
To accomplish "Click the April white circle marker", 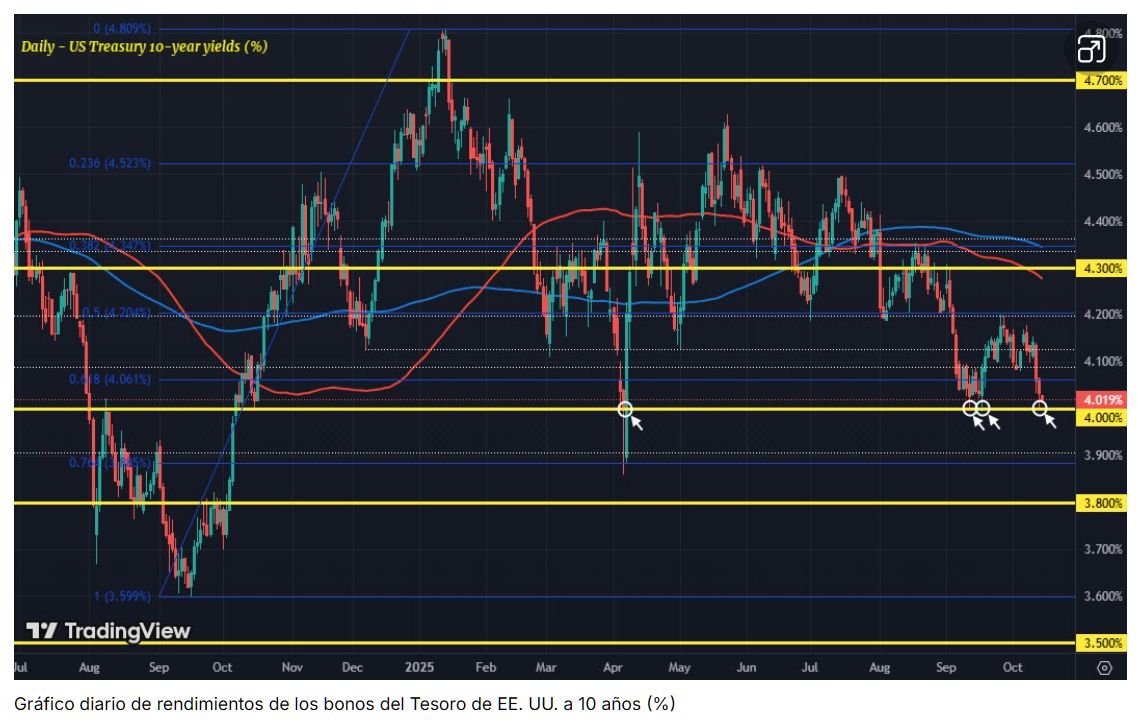I will 625,409.
